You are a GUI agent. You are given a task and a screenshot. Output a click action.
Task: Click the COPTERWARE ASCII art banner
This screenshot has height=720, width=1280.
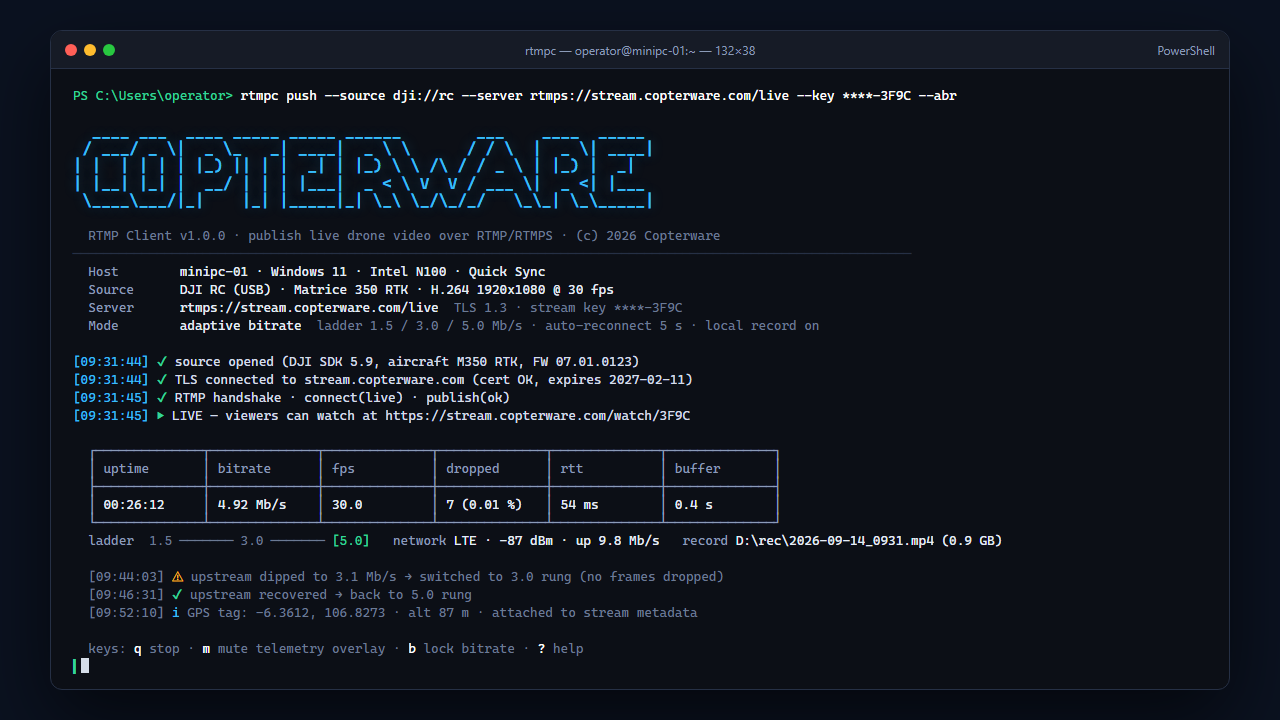coord(366,171)
